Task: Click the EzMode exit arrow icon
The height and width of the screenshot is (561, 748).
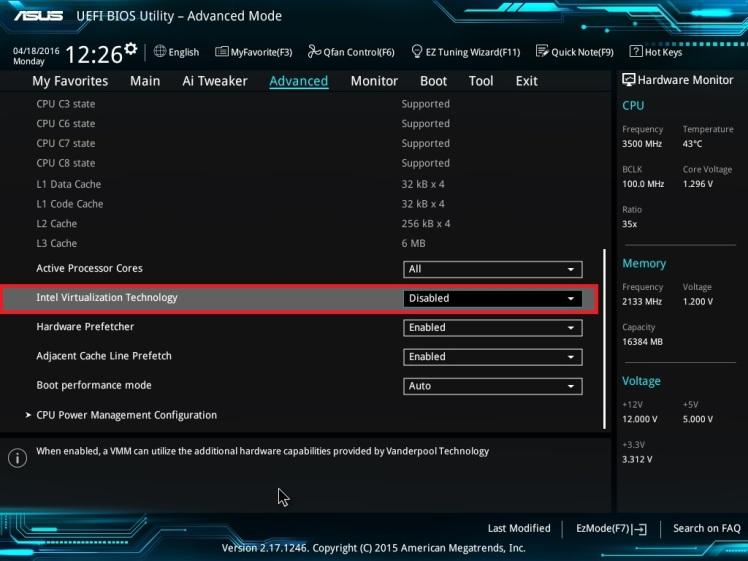Action: click(x=641, y=529)
